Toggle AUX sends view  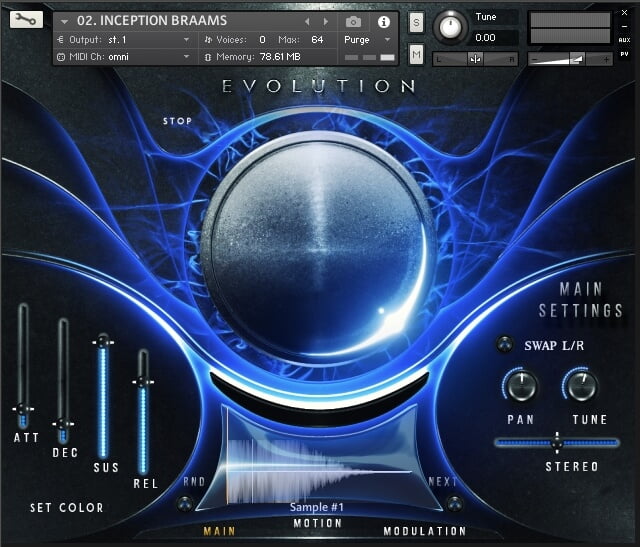coord(624,40)
